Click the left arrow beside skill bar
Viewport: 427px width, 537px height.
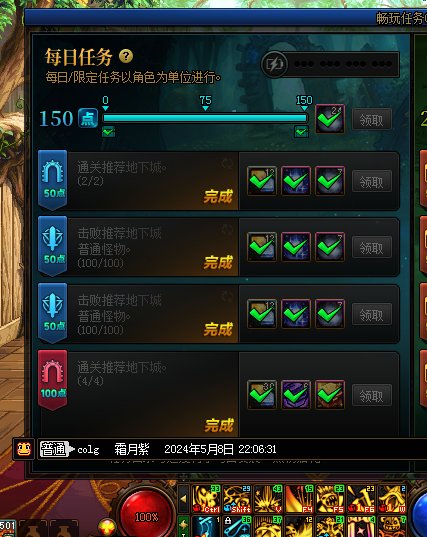[183, 499]
